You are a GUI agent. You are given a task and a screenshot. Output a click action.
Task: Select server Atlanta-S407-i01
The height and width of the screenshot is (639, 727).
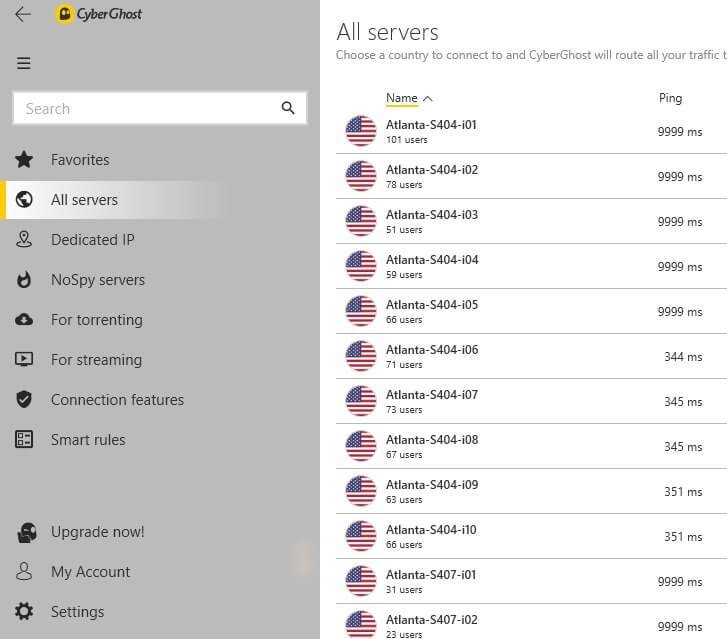[531, 581]
